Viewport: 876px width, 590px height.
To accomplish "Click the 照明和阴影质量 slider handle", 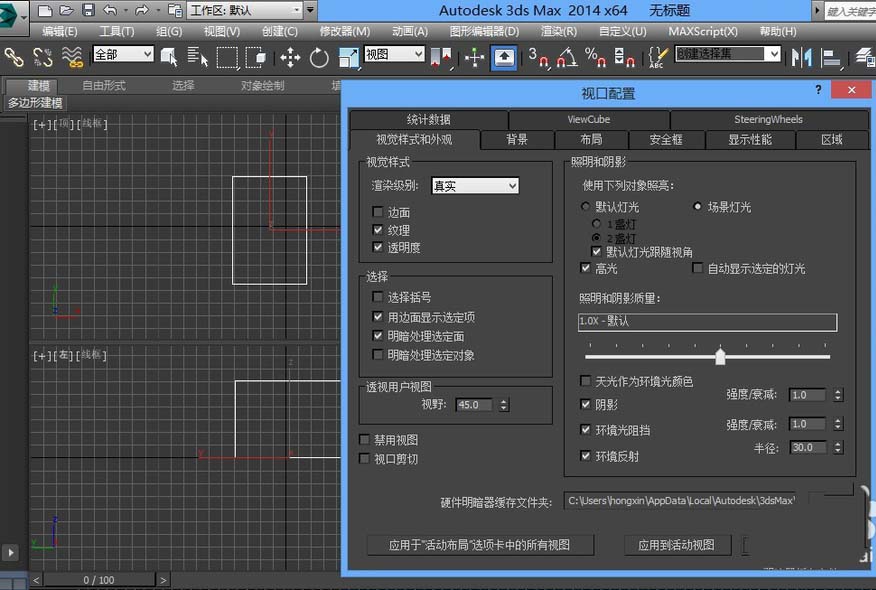I will click(720, 356).
